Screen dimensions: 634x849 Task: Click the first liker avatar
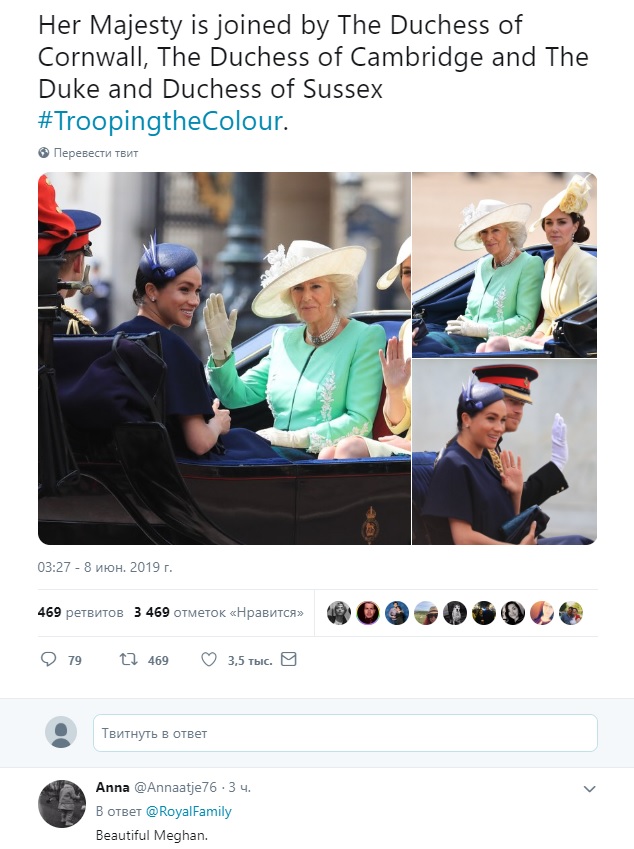[339, 613]
